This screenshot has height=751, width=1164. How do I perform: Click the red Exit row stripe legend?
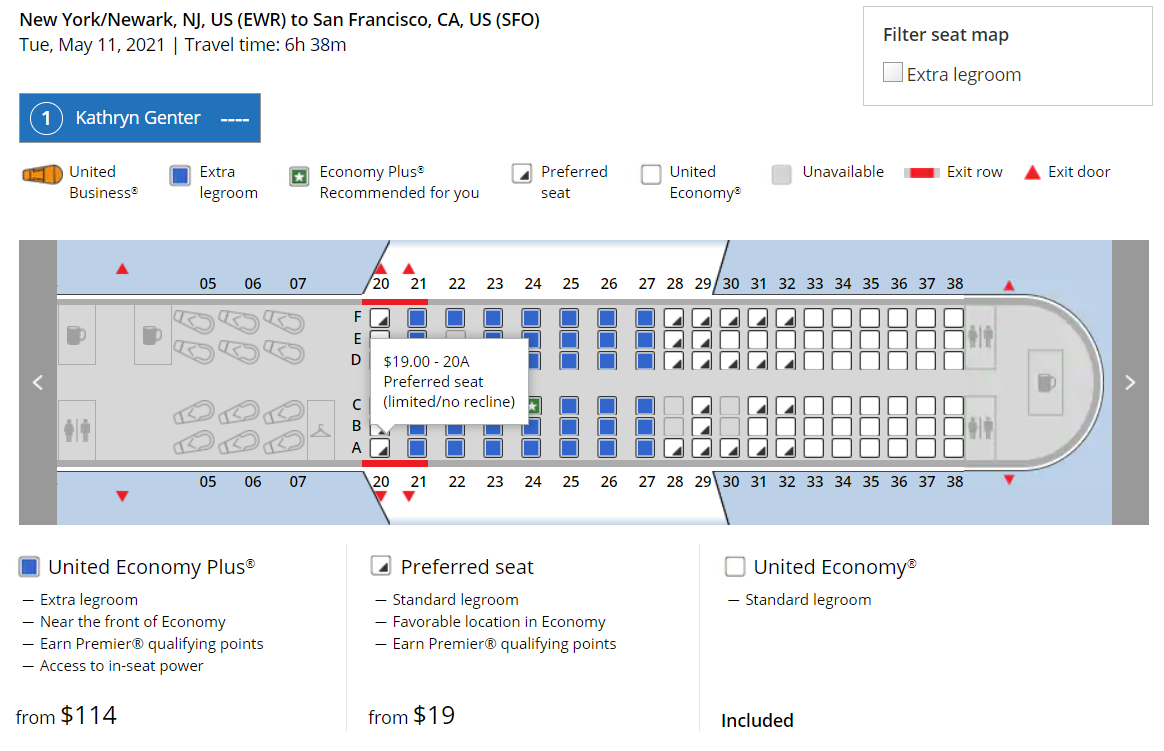pos(922,171)
